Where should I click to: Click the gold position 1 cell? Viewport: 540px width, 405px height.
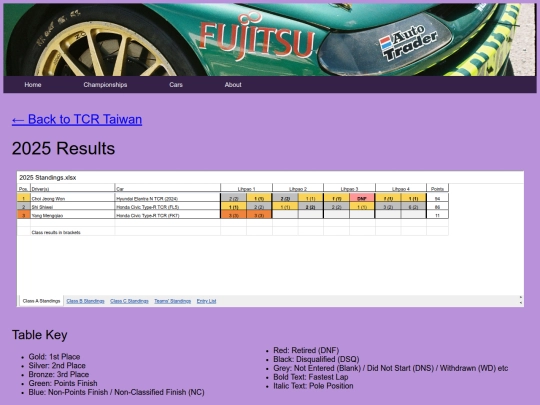coord(23,198)
